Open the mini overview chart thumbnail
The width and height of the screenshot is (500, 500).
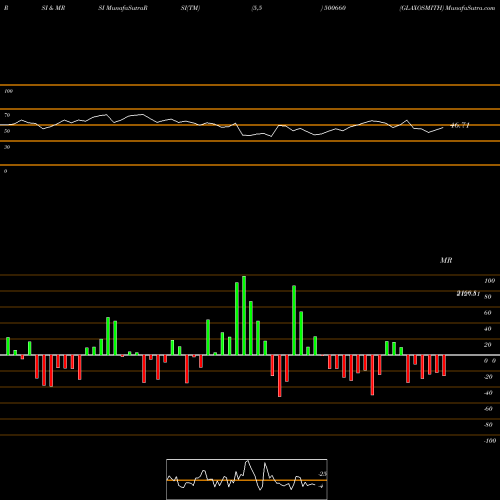click(247, 479)
